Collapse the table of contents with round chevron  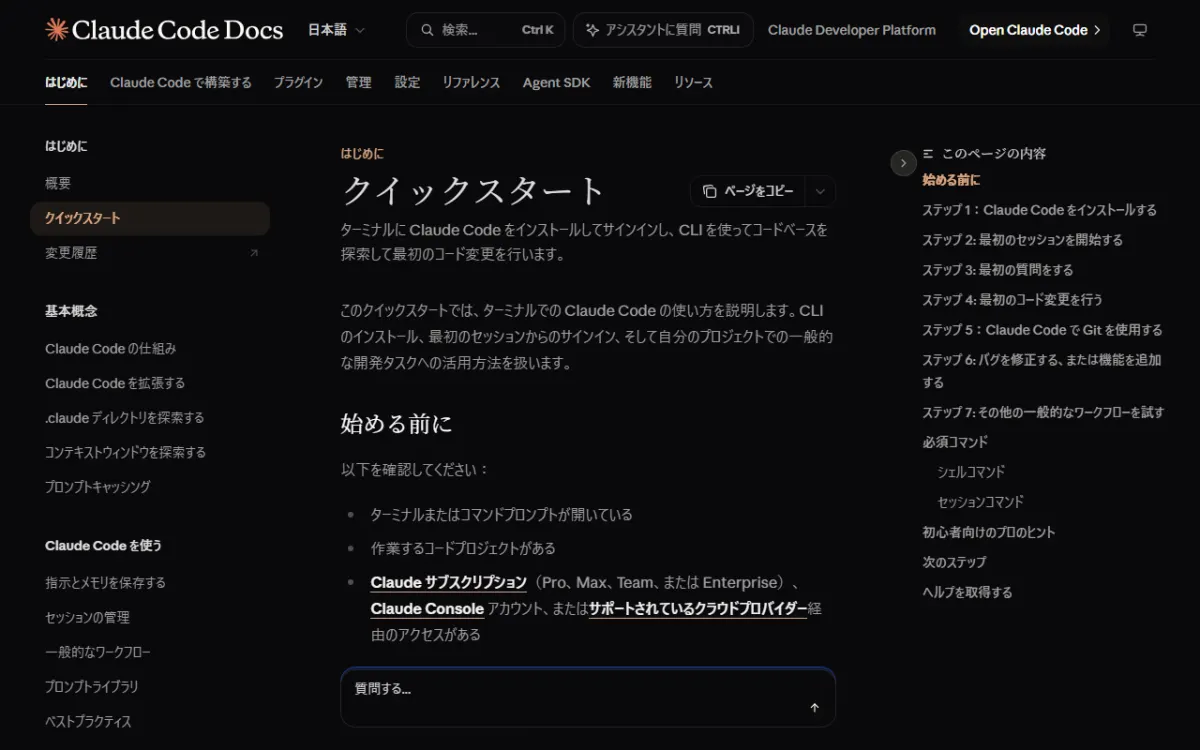click(x=903, y=162)
